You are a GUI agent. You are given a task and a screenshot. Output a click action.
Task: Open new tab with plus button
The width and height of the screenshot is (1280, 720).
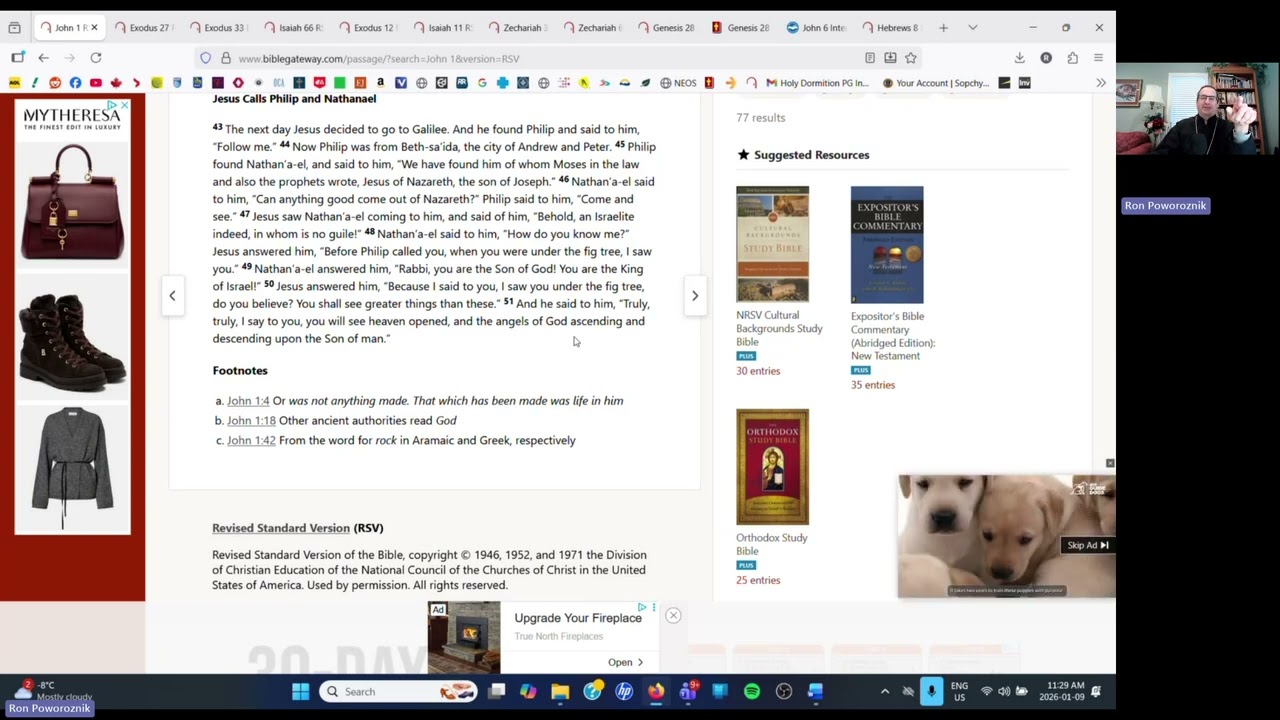(x=943, y=28)
